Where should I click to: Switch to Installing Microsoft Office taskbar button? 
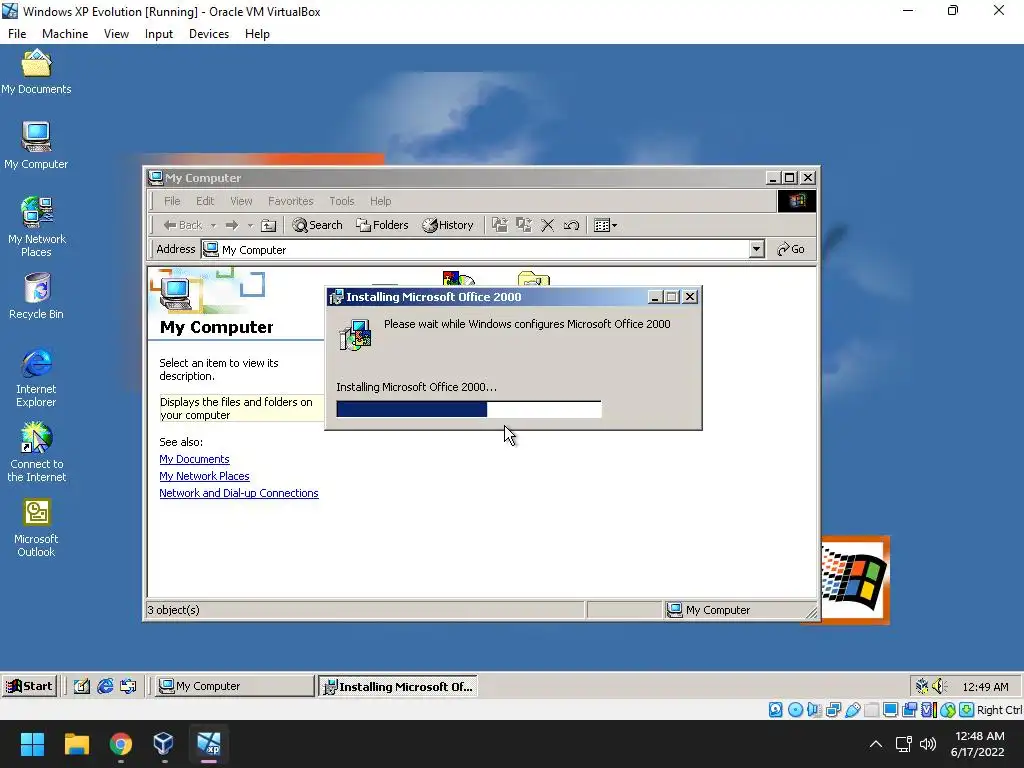(398, 686)
